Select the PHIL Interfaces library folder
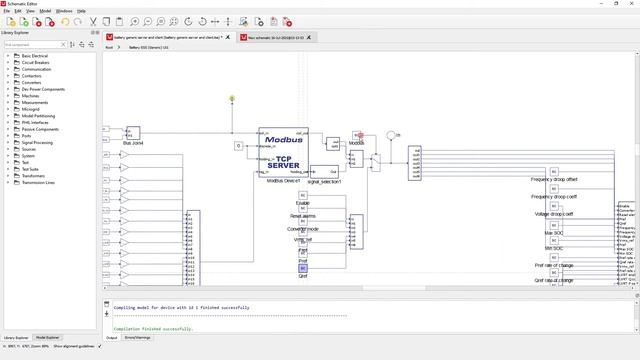The width and height of the screenshot is (640, 360). pos(35,122)
